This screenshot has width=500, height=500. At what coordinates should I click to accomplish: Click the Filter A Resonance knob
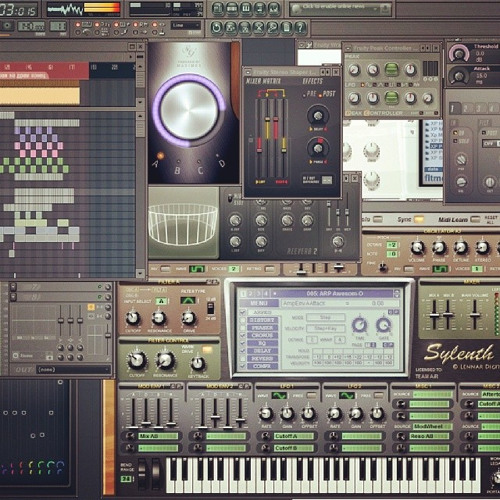click(159, 318)
